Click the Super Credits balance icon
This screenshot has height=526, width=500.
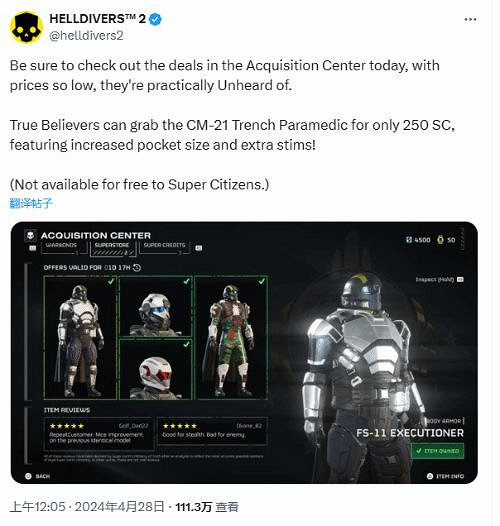click(x=408, y=240)
